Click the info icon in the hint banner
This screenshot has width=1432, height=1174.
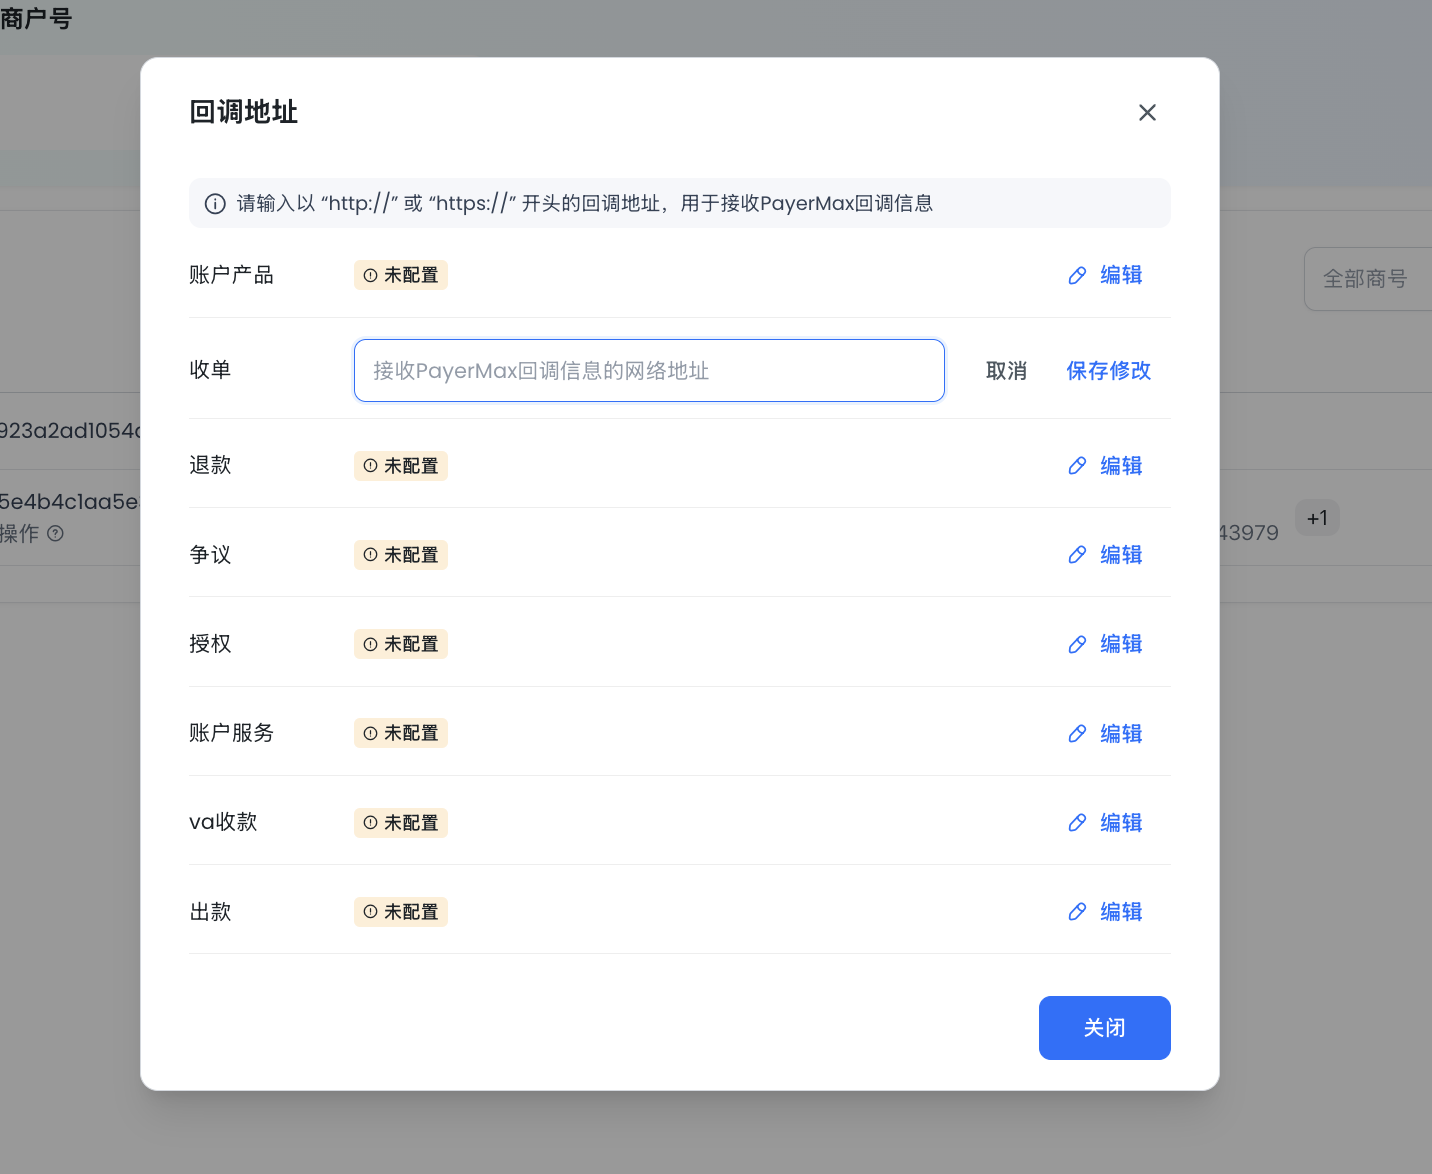(215, 204)
